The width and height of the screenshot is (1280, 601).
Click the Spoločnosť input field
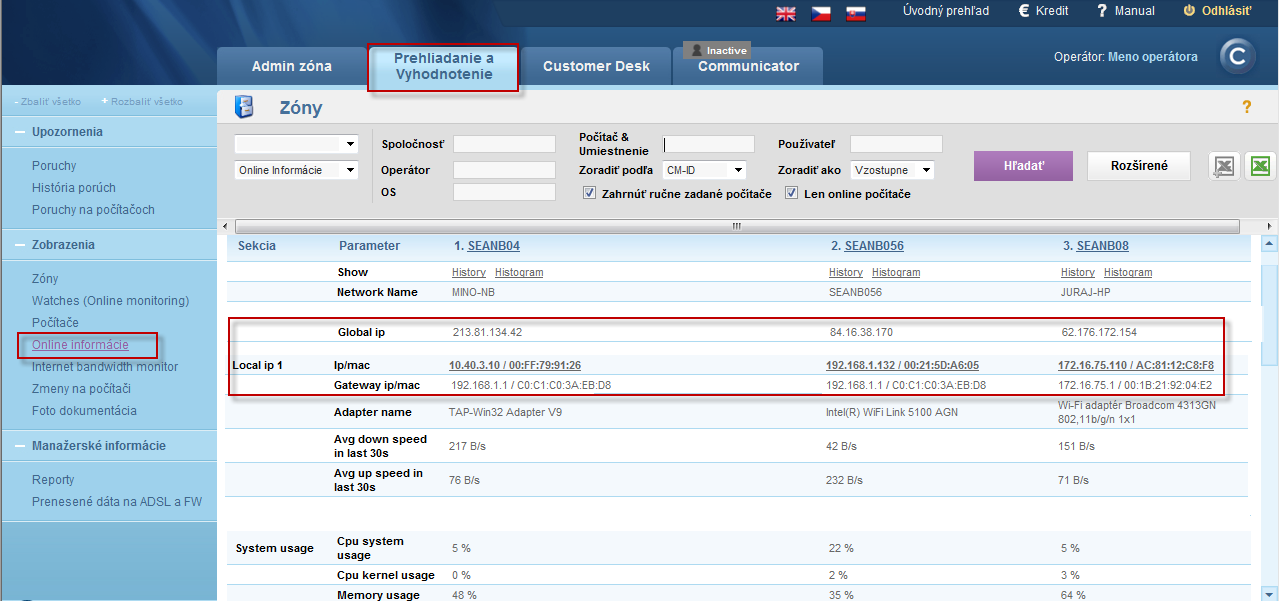point(504,144)
